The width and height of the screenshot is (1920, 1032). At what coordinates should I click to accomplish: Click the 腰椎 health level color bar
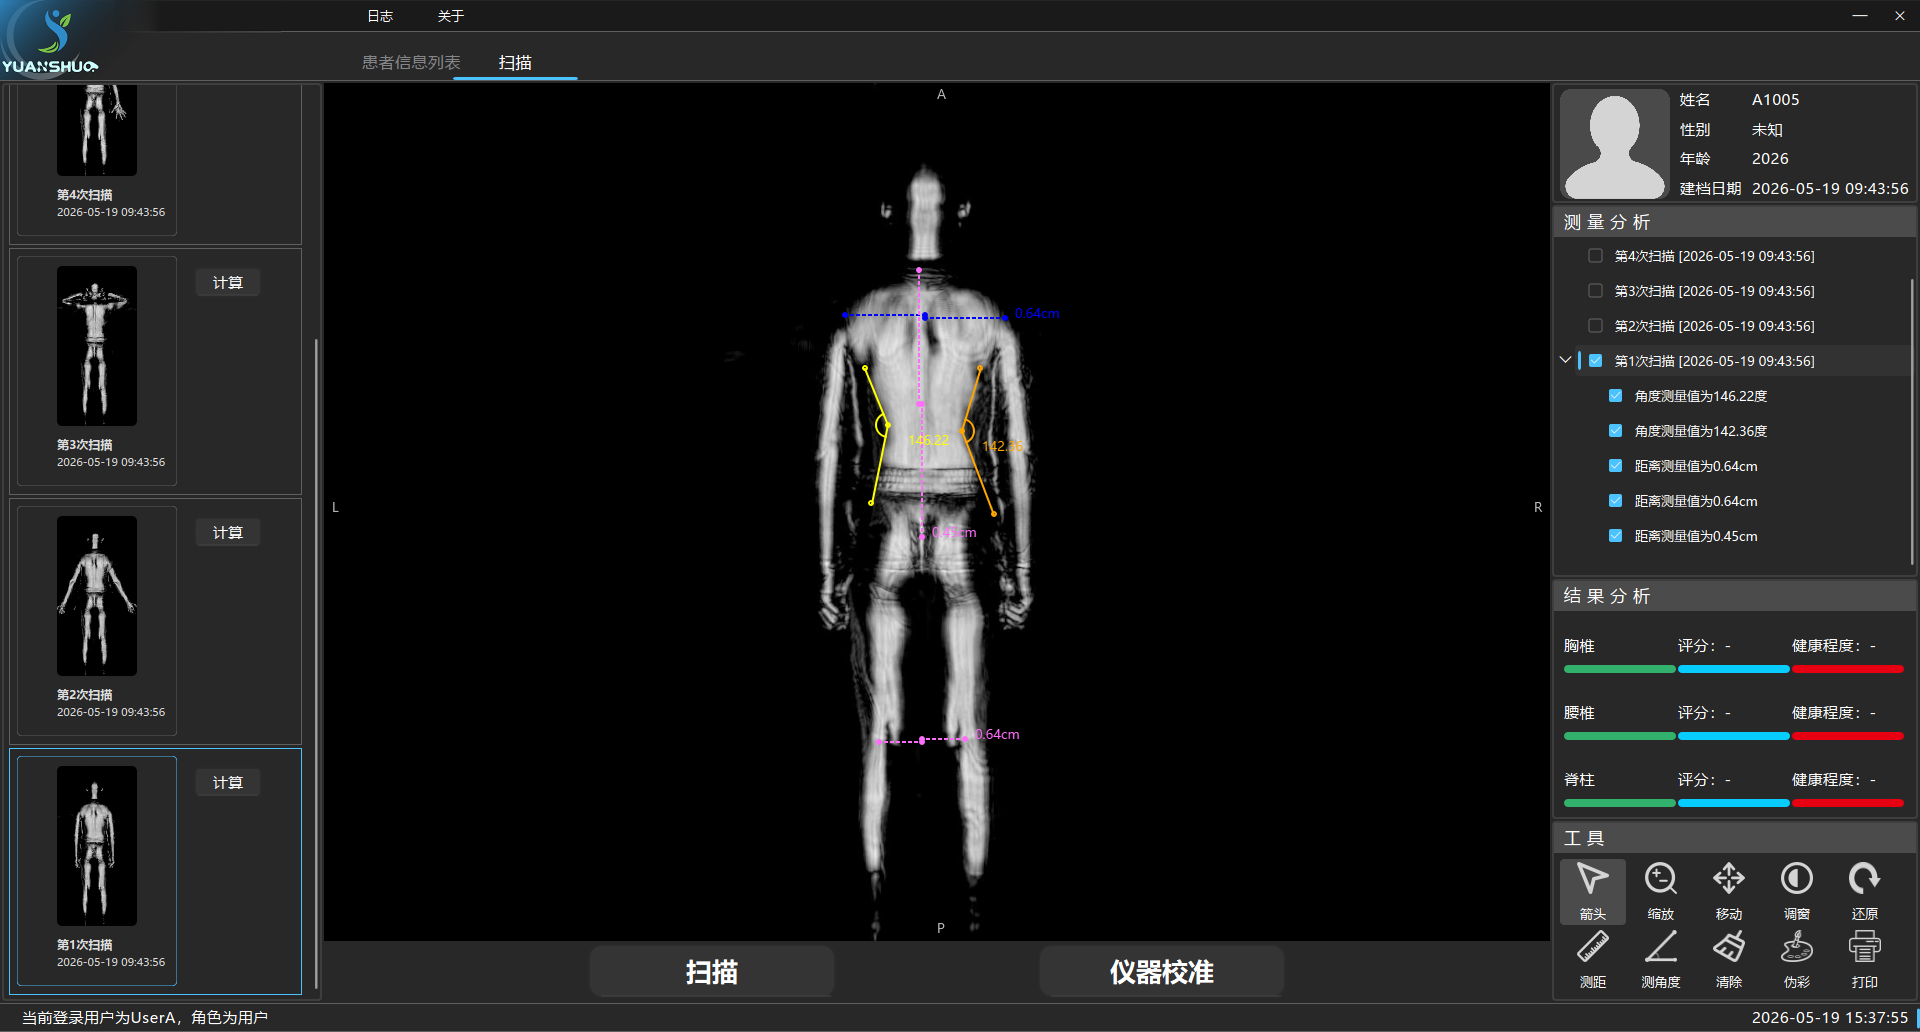pyautogui.click(x=1733, y=736)
